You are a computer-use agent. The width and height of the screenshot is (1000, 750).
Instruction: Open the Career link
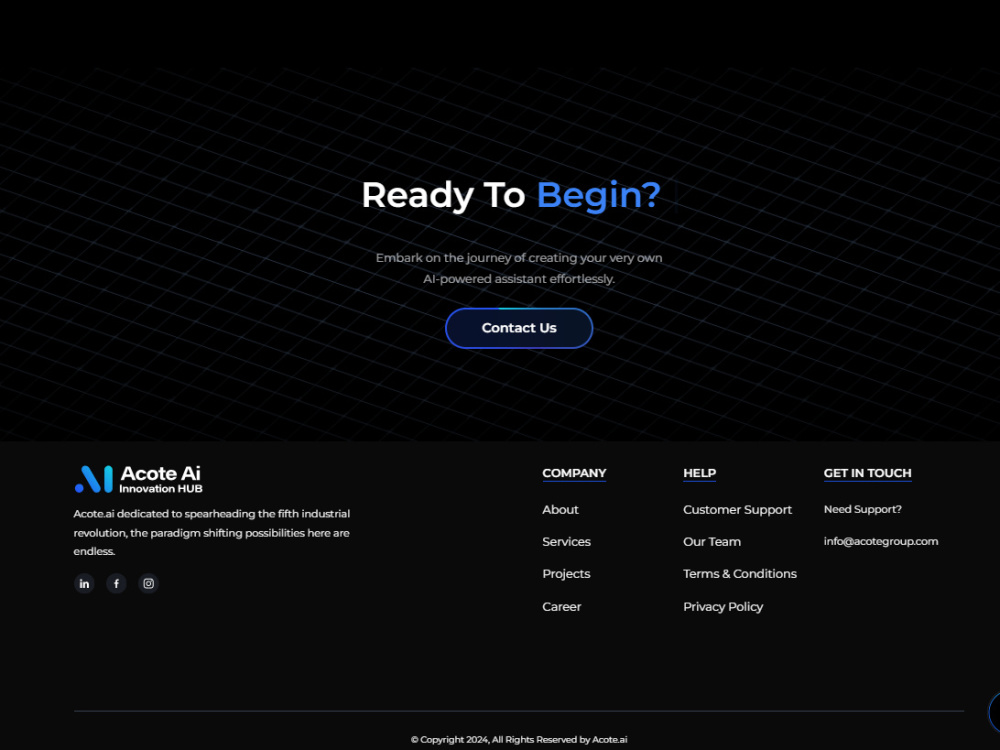(x=562, y=607)
